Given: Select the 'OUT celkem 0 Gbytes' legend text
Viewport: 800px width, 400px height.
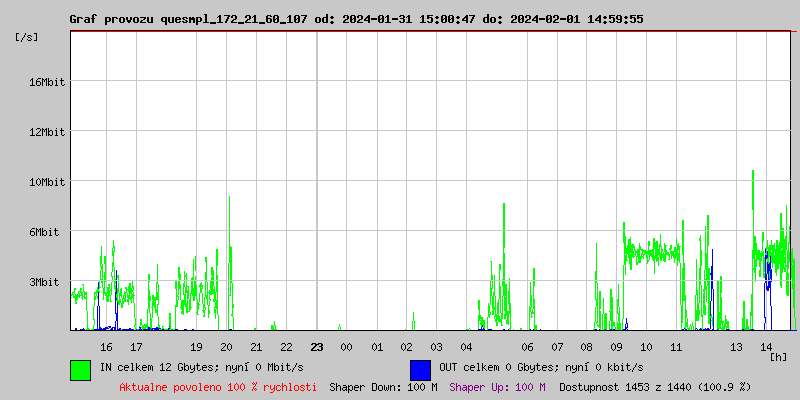Looking at the screenshot, I should tap(541, 368).
